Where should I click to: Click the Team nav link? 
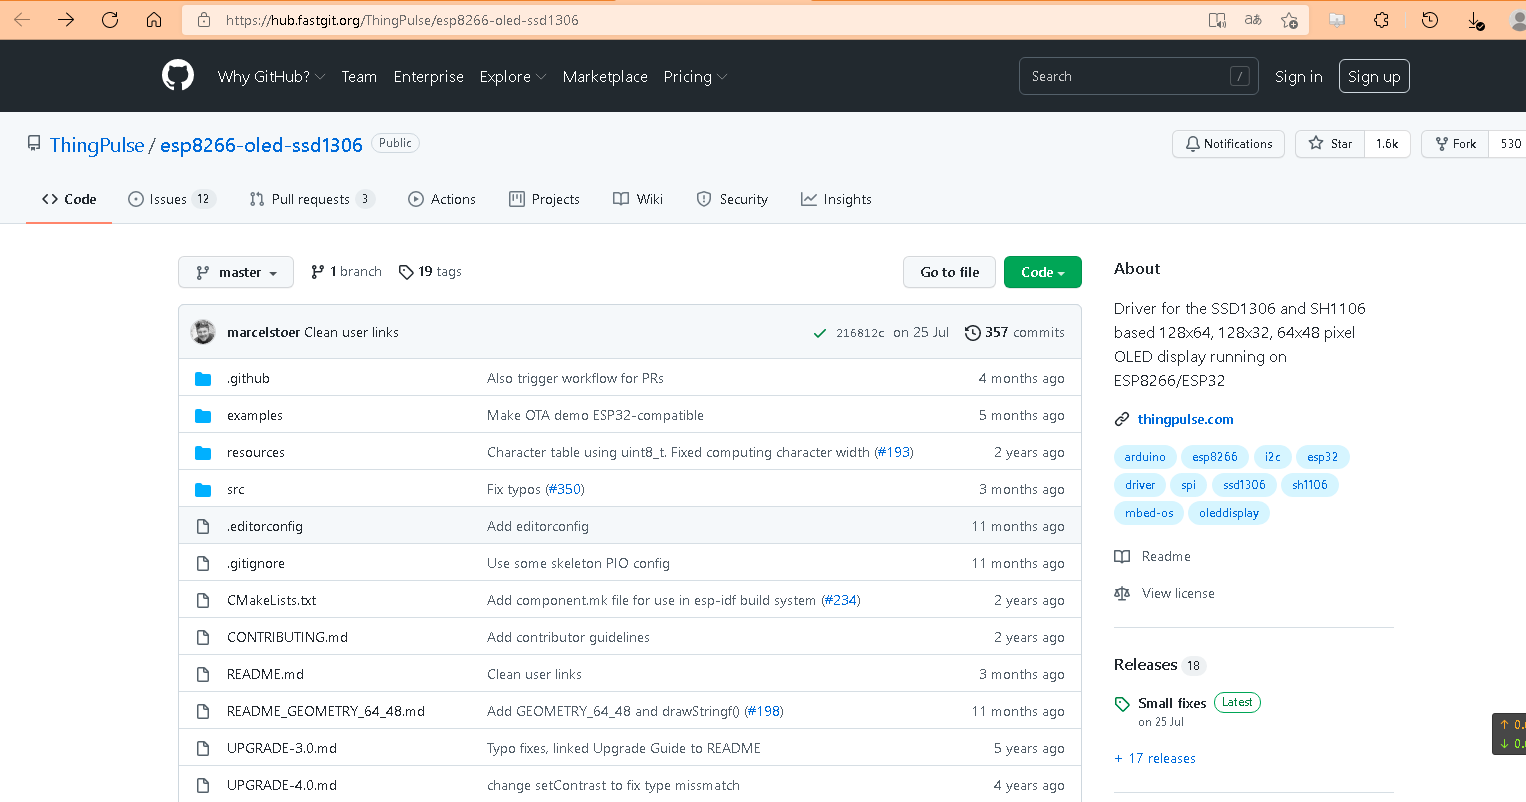(x=359, y=76)
